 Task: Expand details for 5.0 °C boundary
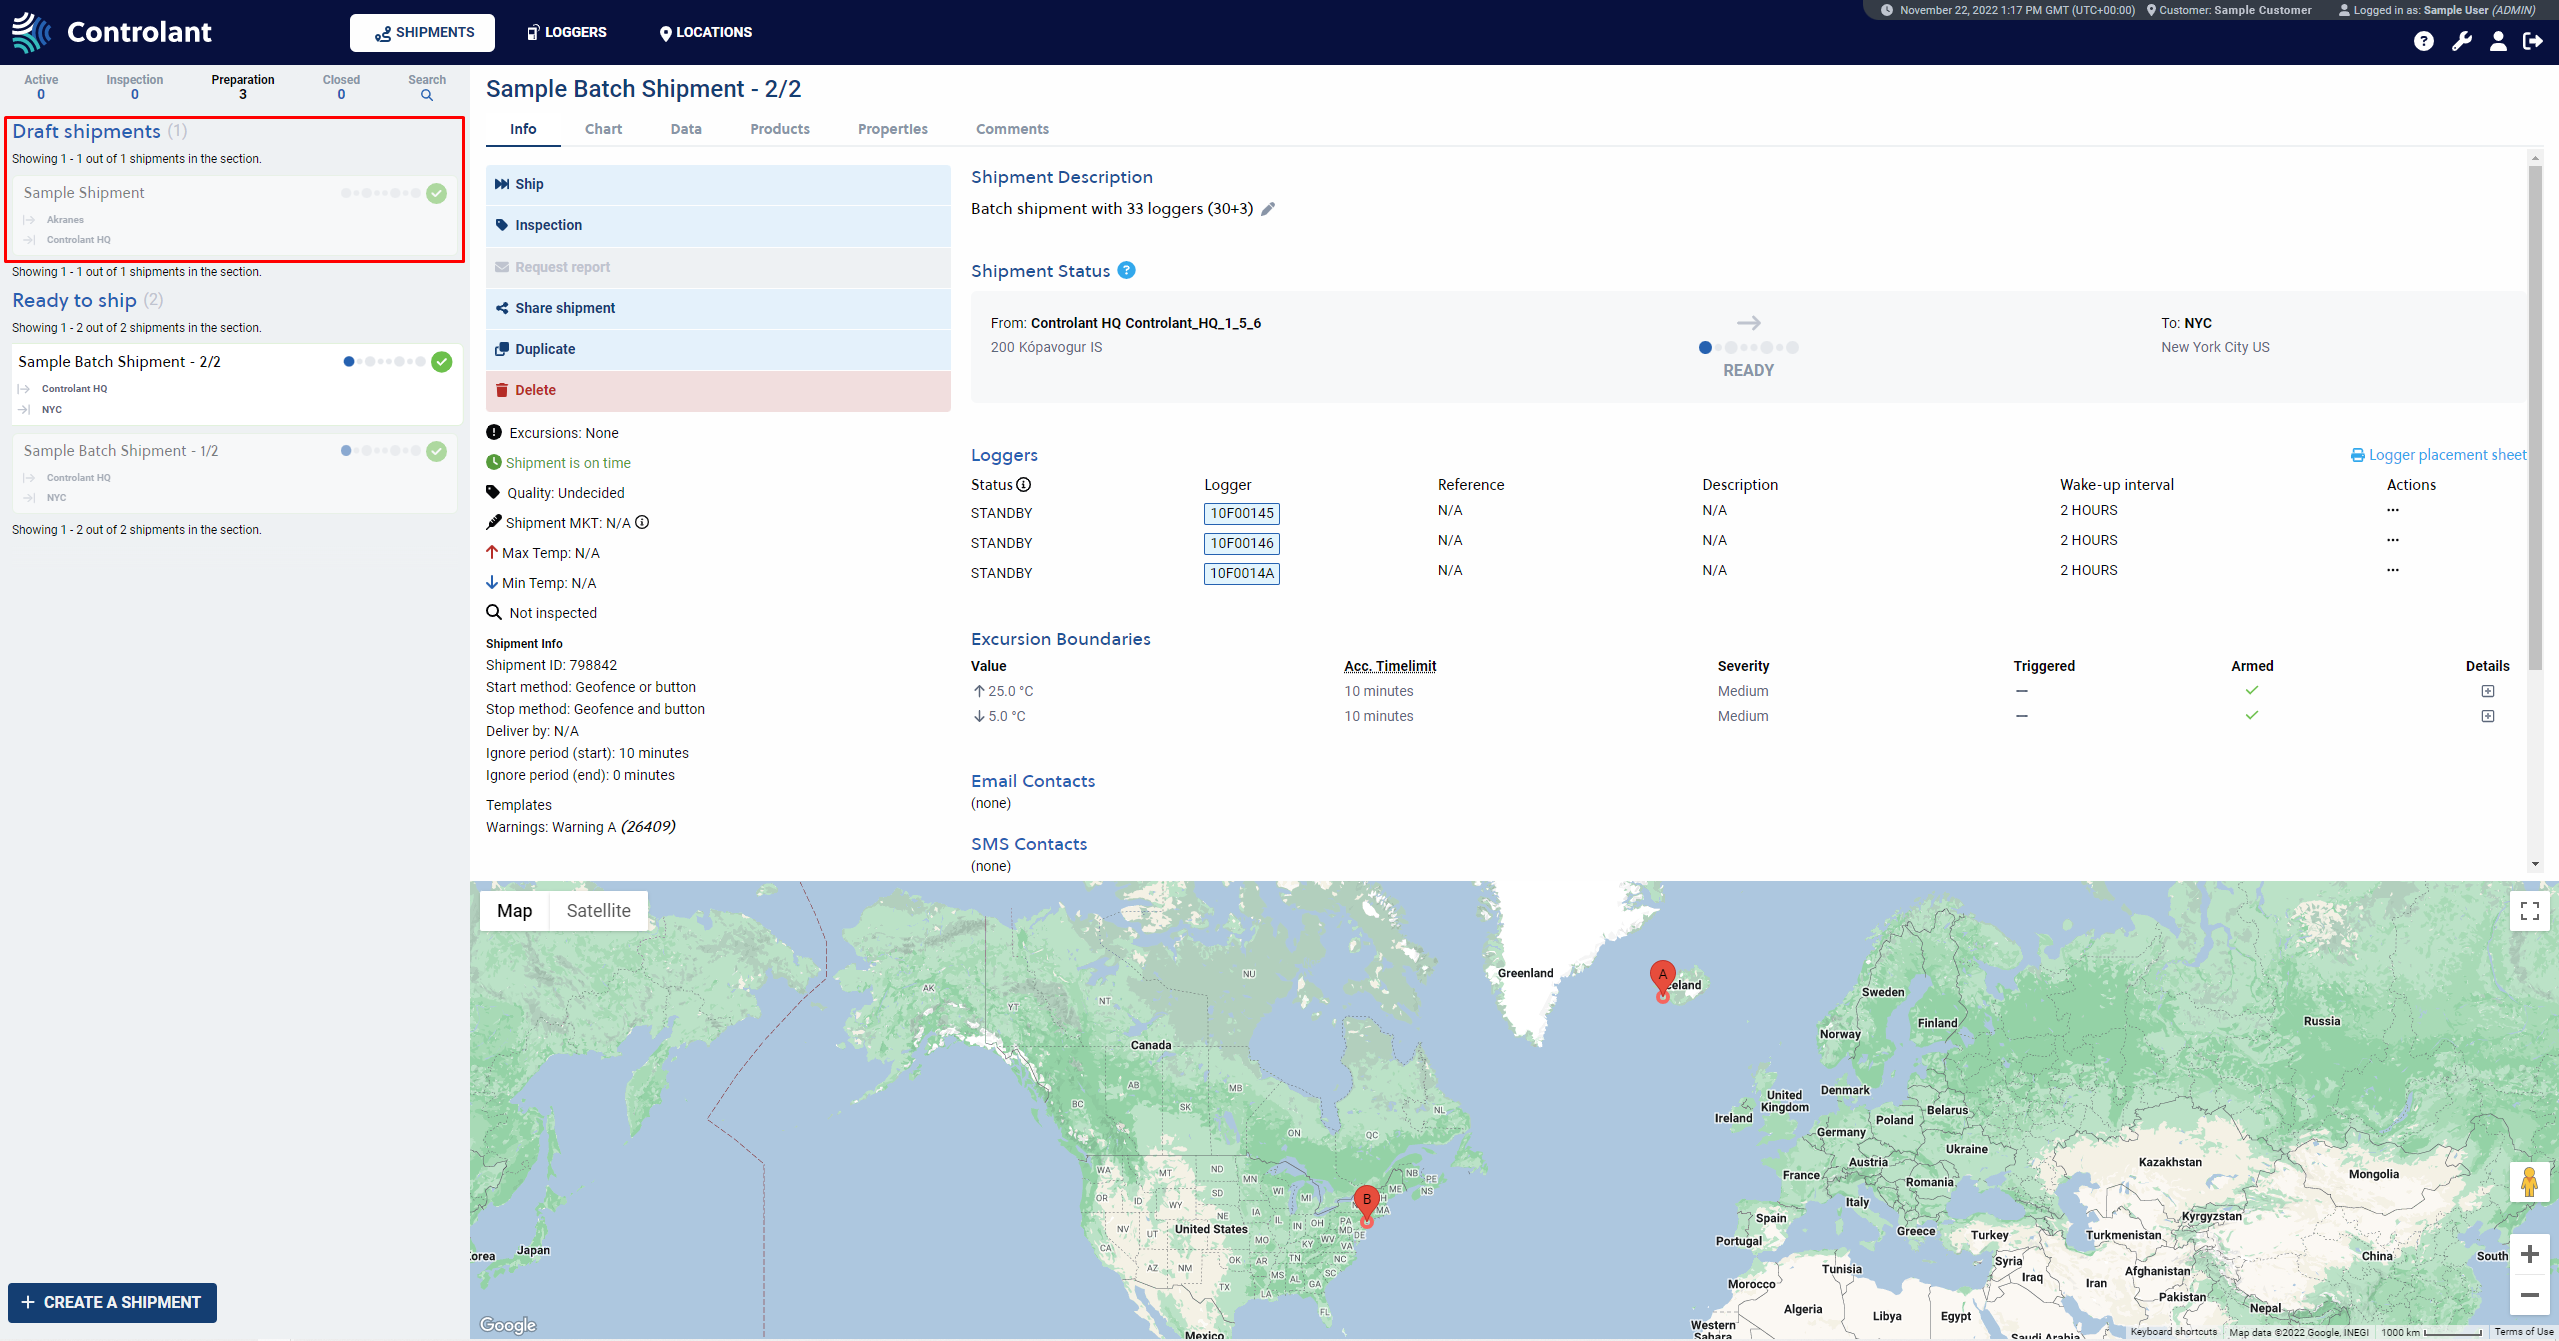pyautogui.click(x=2487, y=716)
